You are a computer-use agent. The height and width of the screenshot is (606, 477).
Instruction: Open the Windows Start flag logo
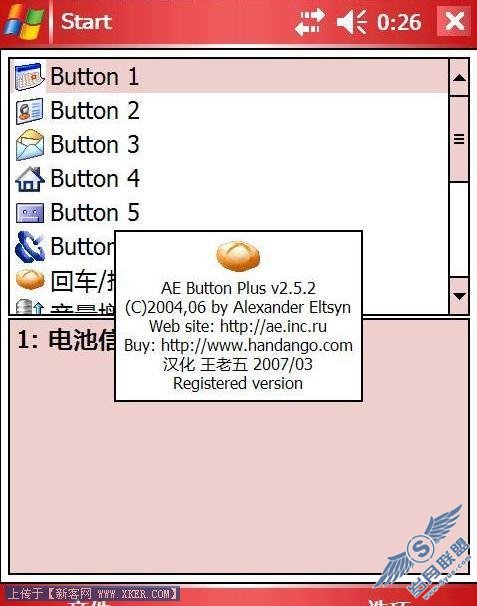tap(24, 22)
